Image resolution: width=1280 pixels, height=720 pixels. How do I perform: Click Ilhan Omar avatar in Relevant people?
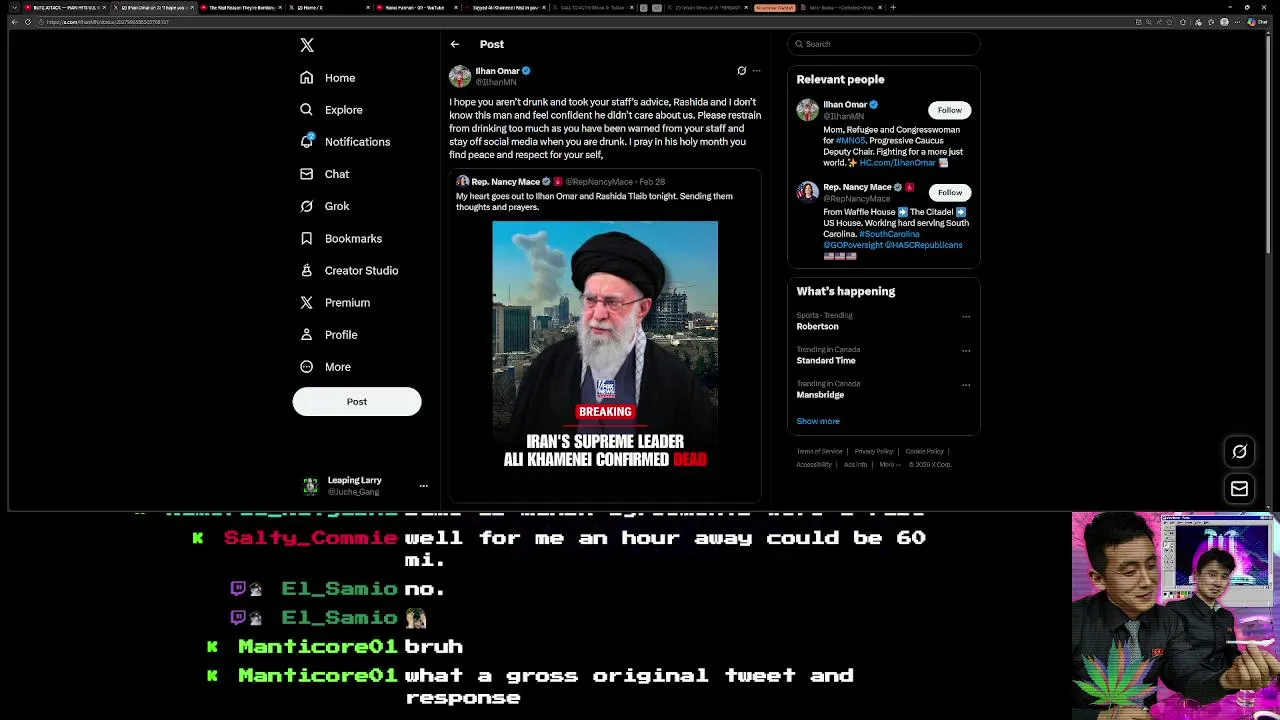(x=807, y=110)
